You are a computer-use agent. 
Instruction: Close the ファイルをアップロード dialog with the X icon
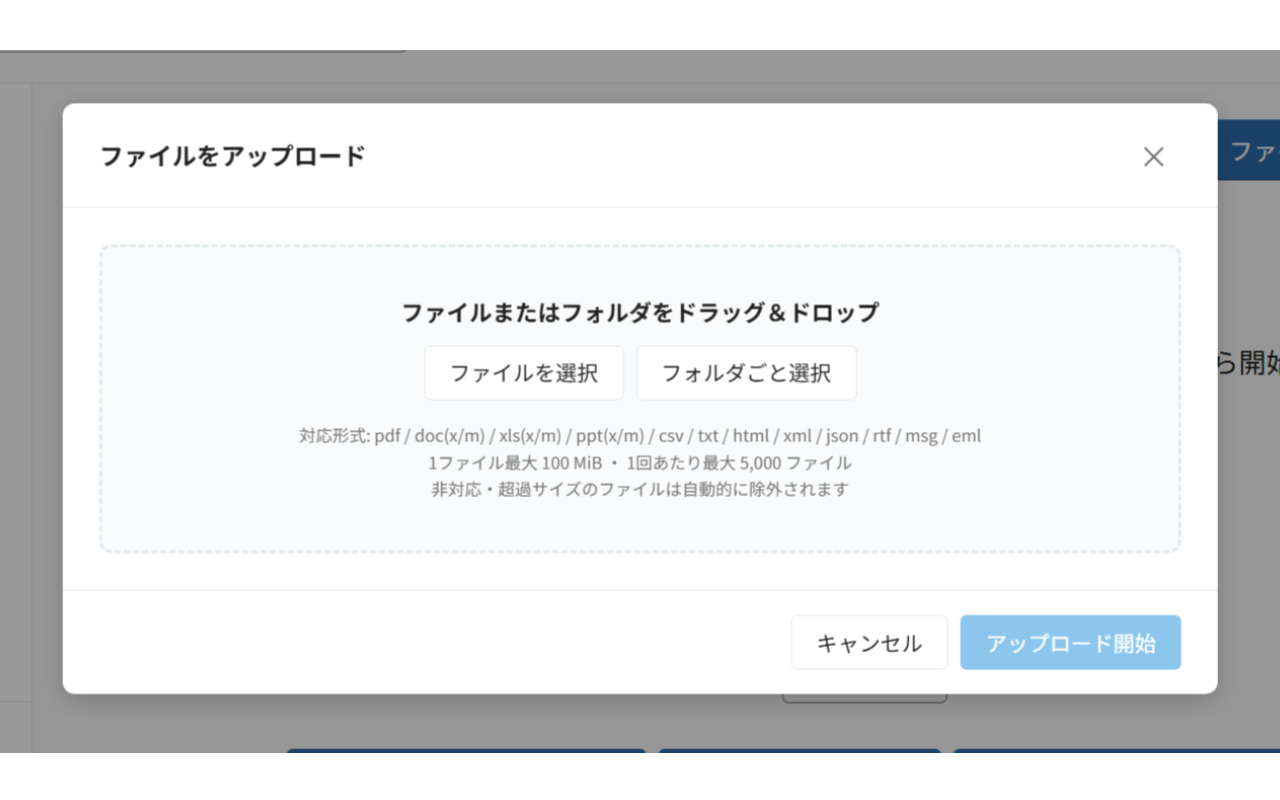tap(1153, 157)
